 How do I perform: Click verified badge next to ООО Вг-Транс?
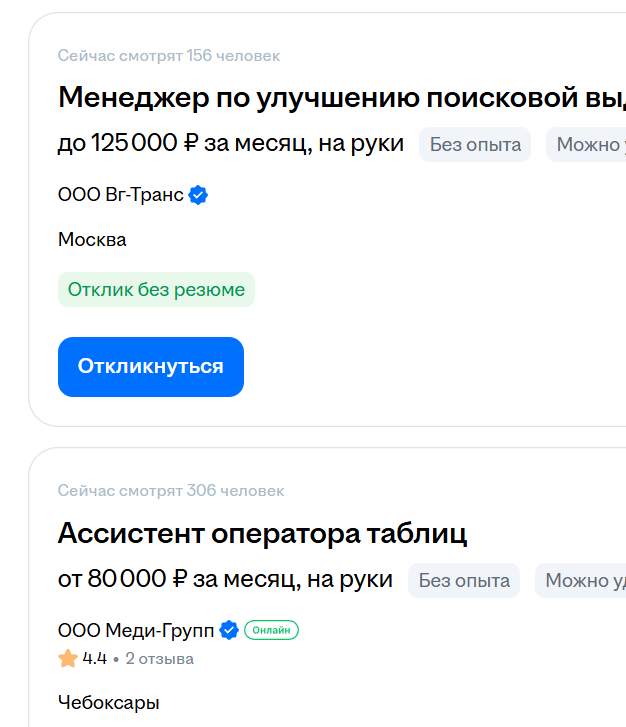(x=199, y=195)
